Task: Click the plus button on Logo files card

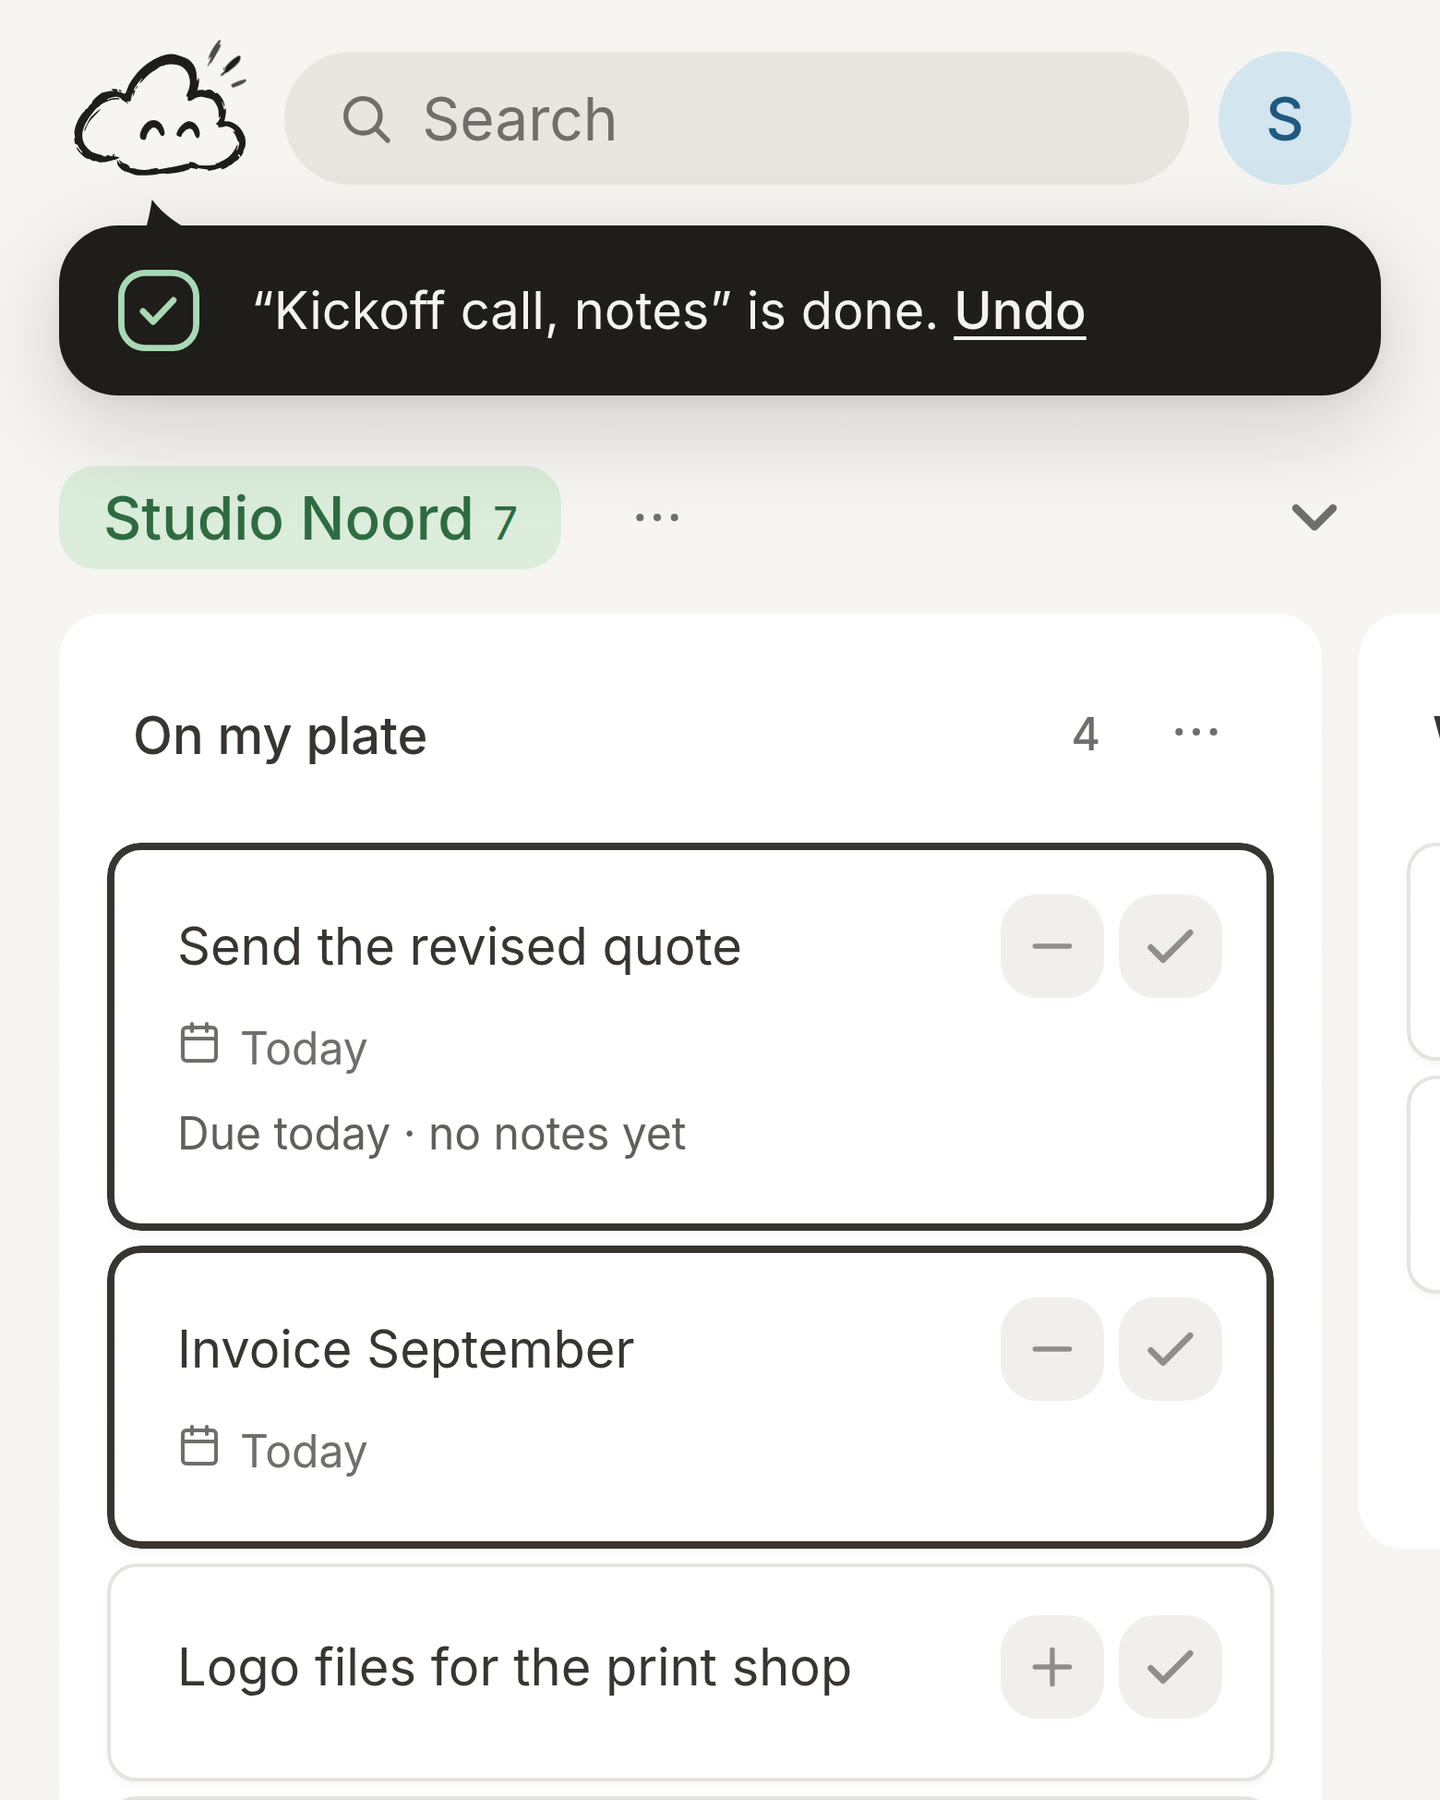Action: pyautogui.click(x=1052, y=1667)
